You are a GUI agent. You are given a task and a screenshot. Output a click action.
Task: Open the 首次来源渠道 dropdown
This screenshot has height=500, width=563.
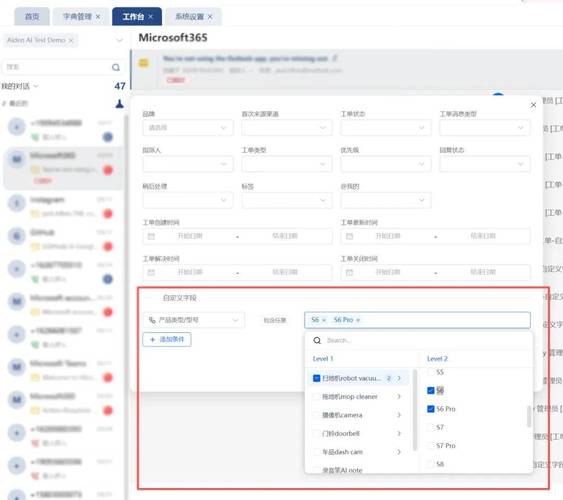coord(287,128)
